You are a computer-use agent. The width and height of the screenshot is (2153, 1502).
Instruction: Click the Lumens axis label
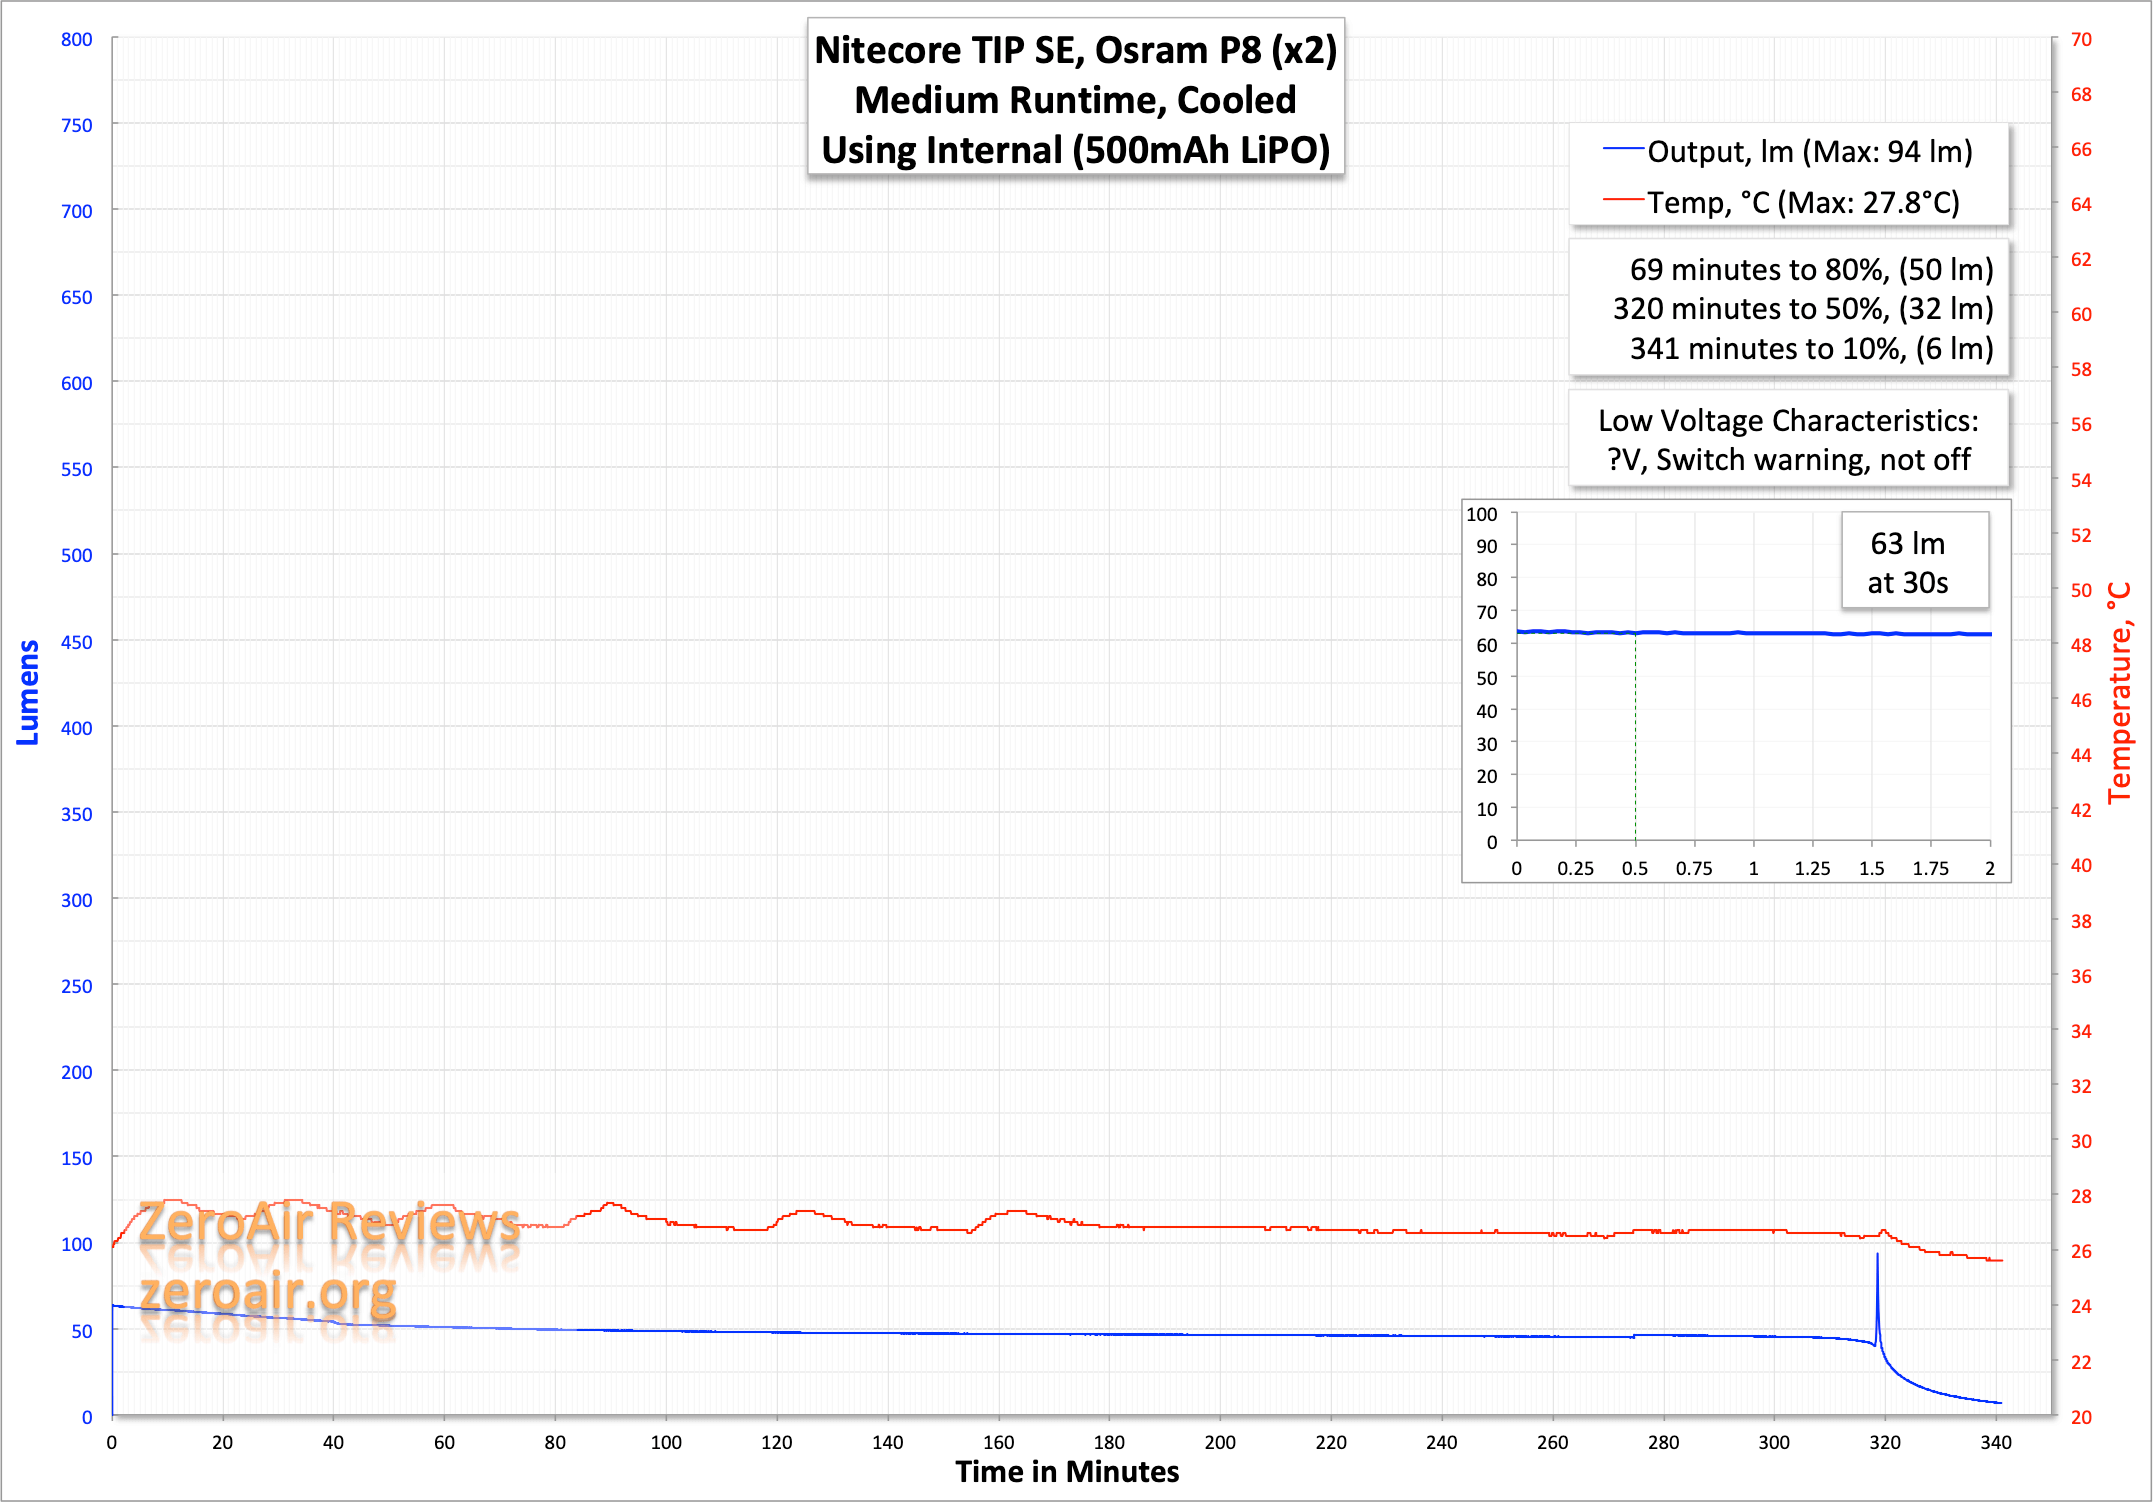click(x=28, y=692)
